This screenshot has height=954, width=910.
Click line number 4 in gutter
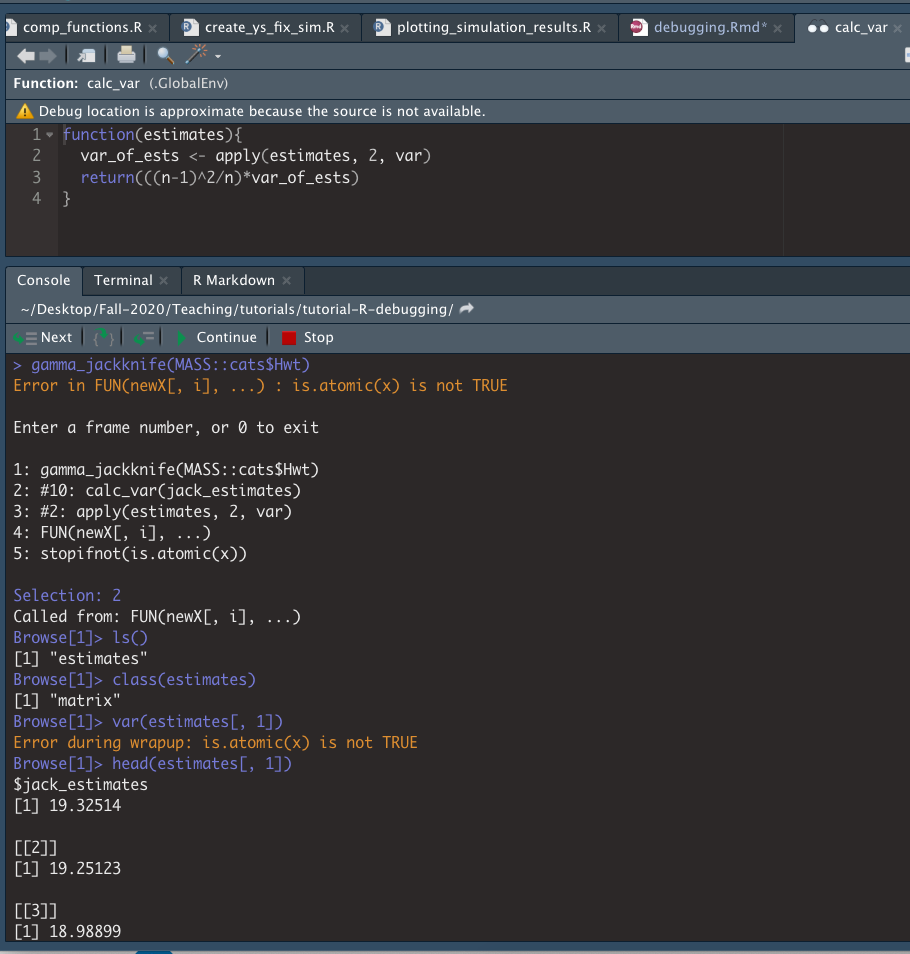coord(36,198)
